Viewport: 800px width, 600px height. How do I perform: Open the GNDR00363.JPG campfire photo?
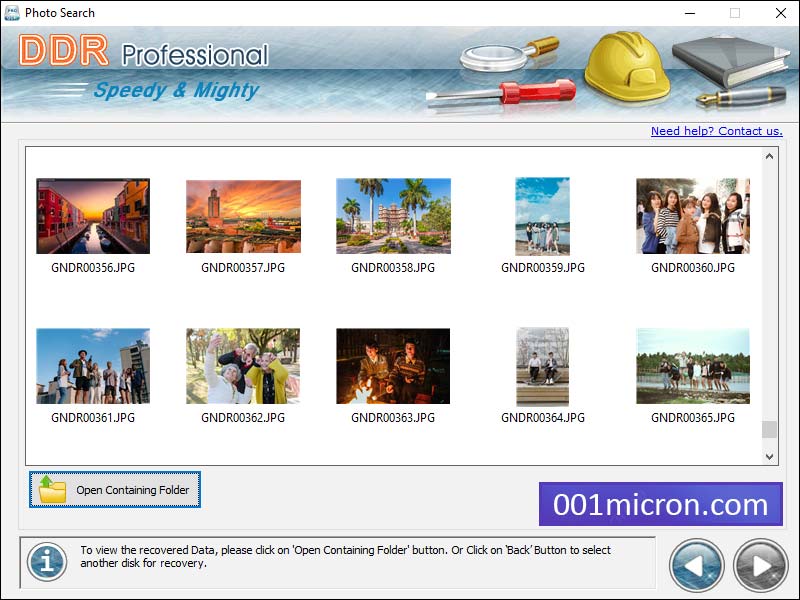coord(392,366)
